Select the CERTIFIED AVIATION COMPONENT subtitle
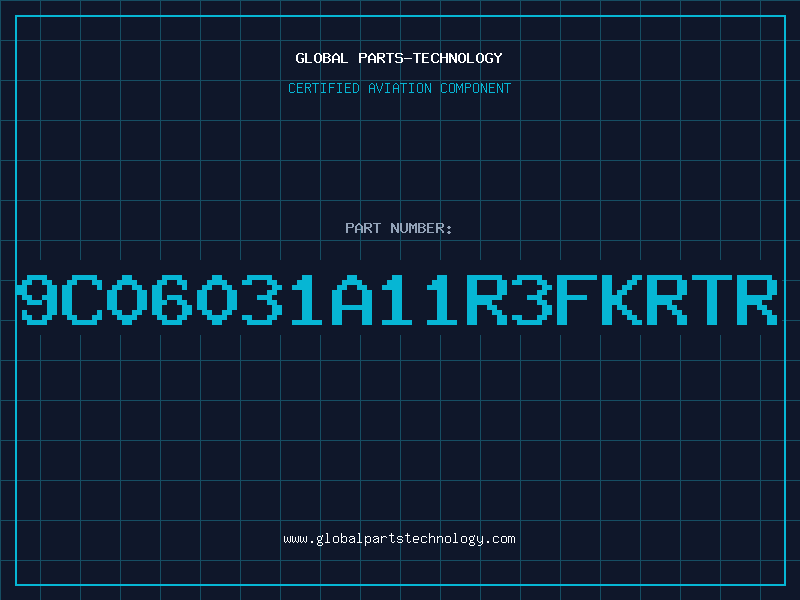This screenshot has height=600, width=800. click(x=399, y=88)
